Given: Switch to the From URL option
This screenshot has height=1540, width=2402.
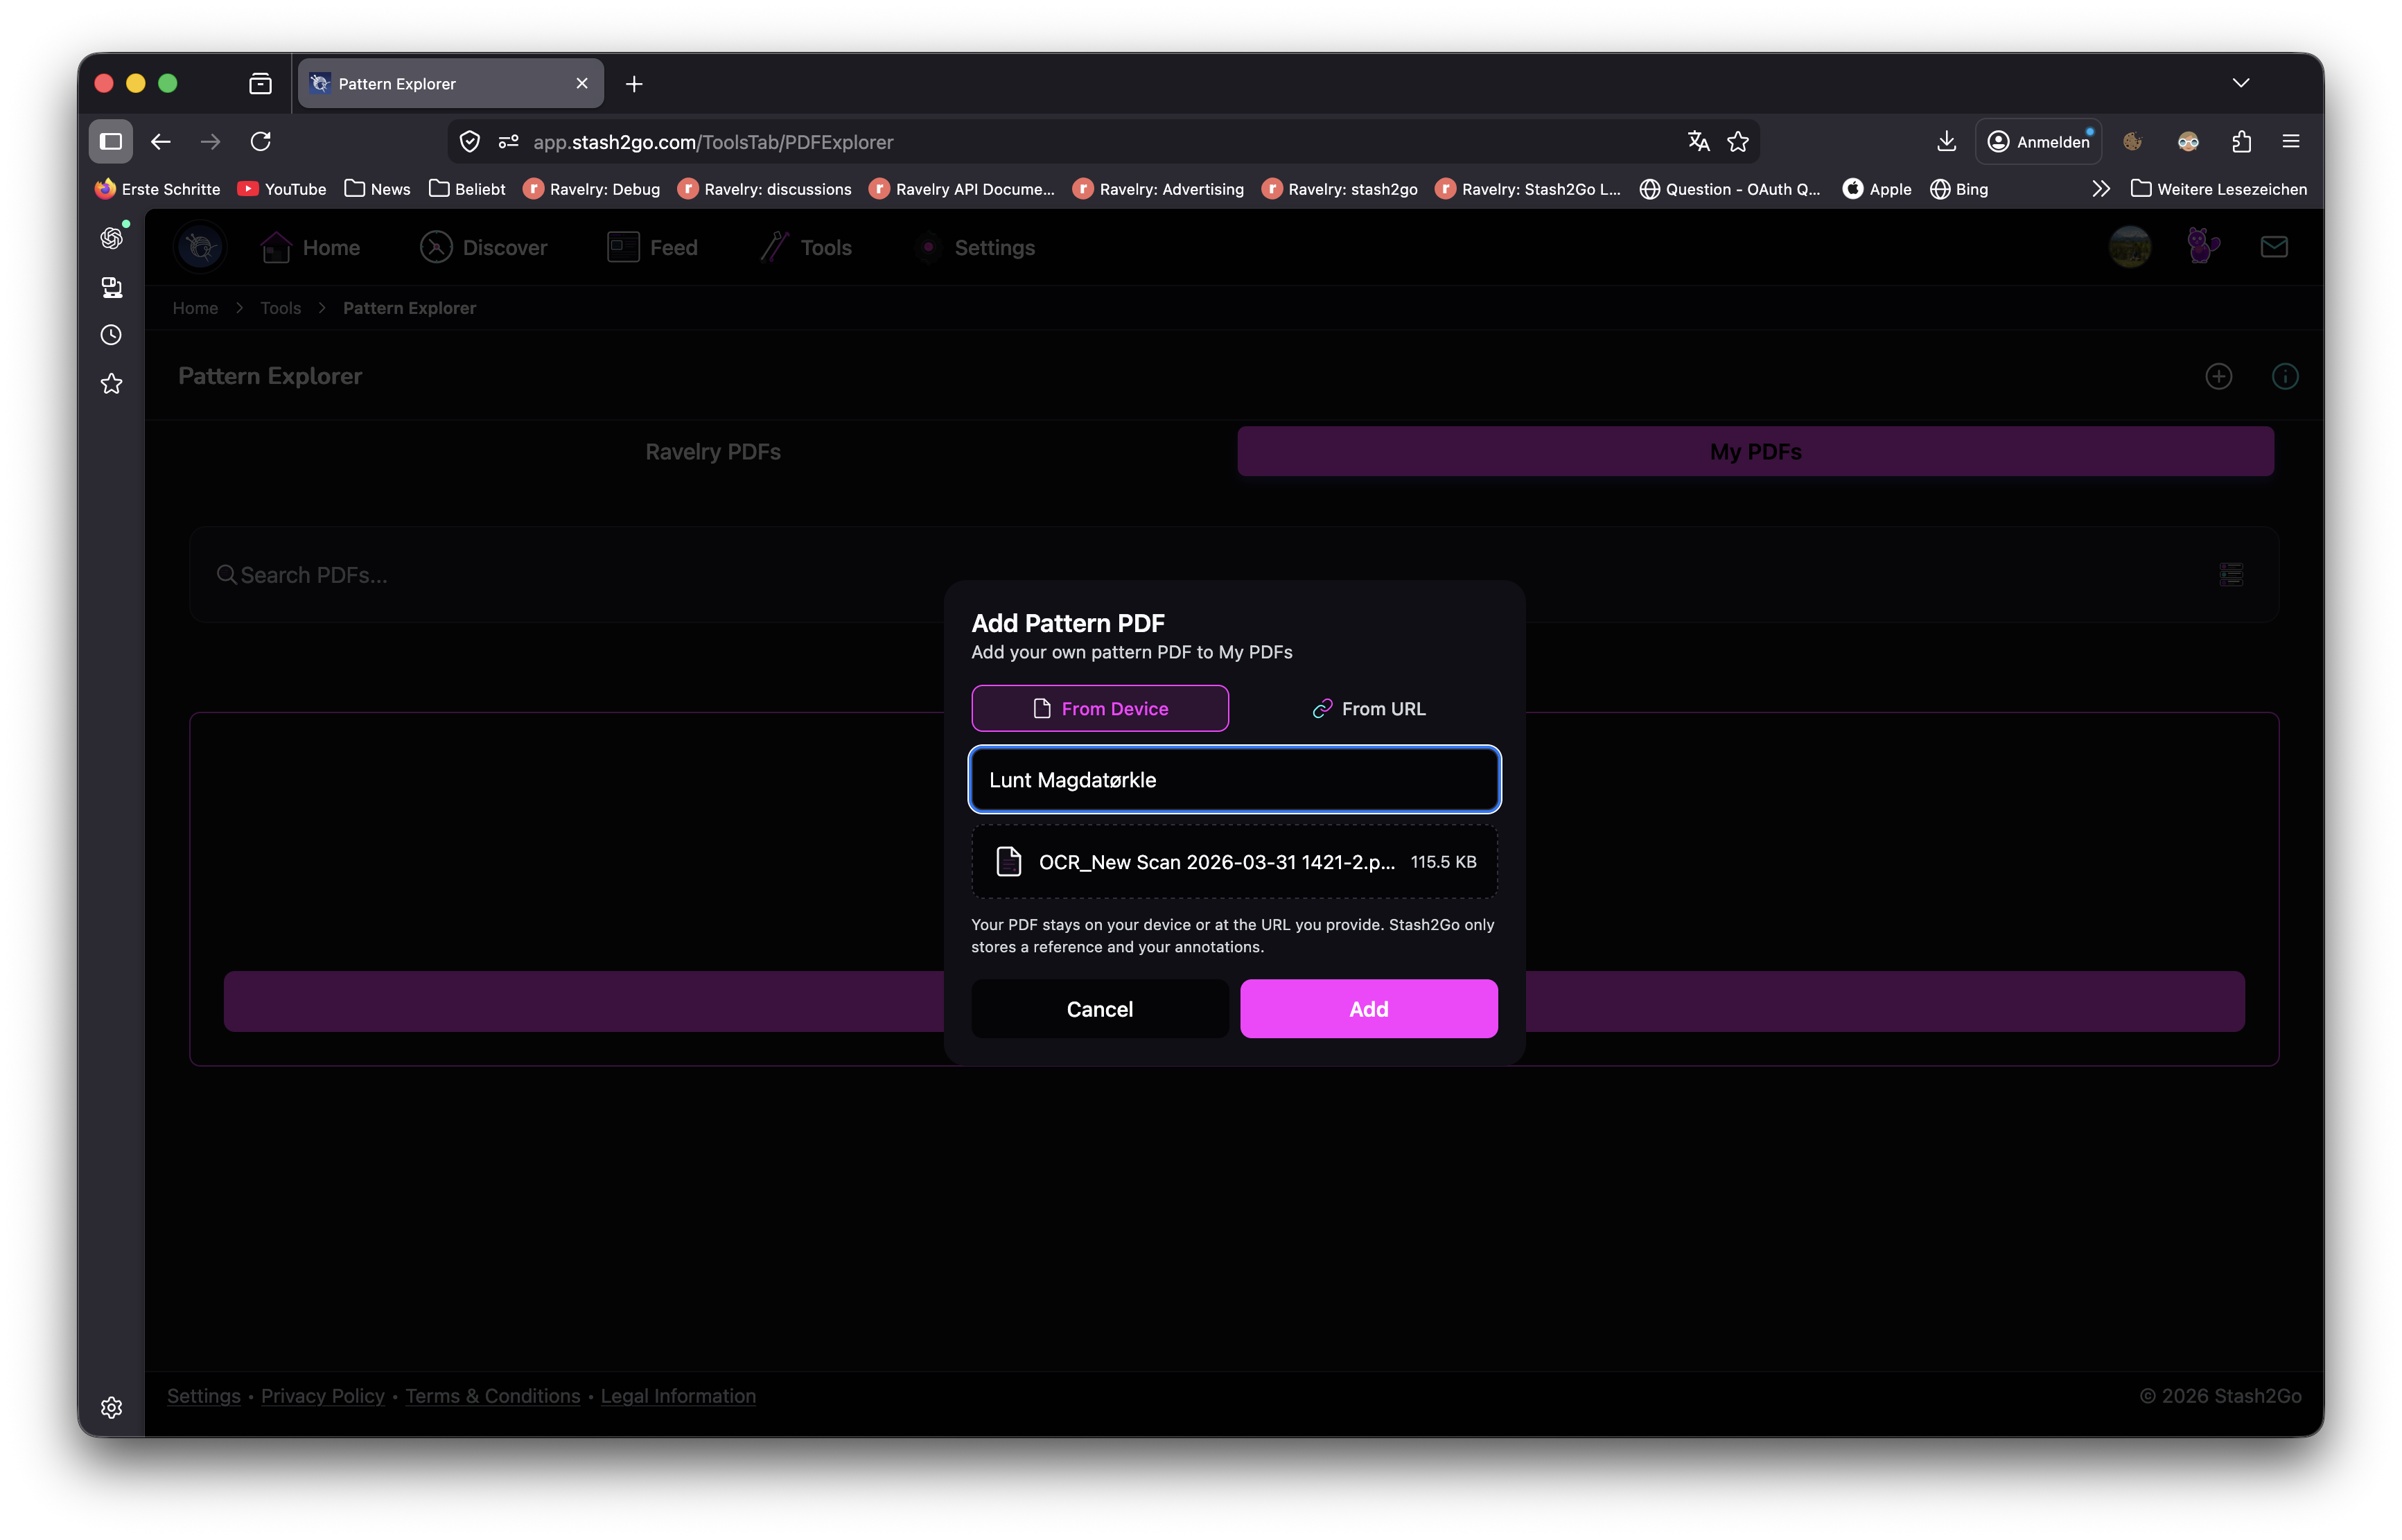Looking at the screenshot, I should click(x=1368, y=708).
